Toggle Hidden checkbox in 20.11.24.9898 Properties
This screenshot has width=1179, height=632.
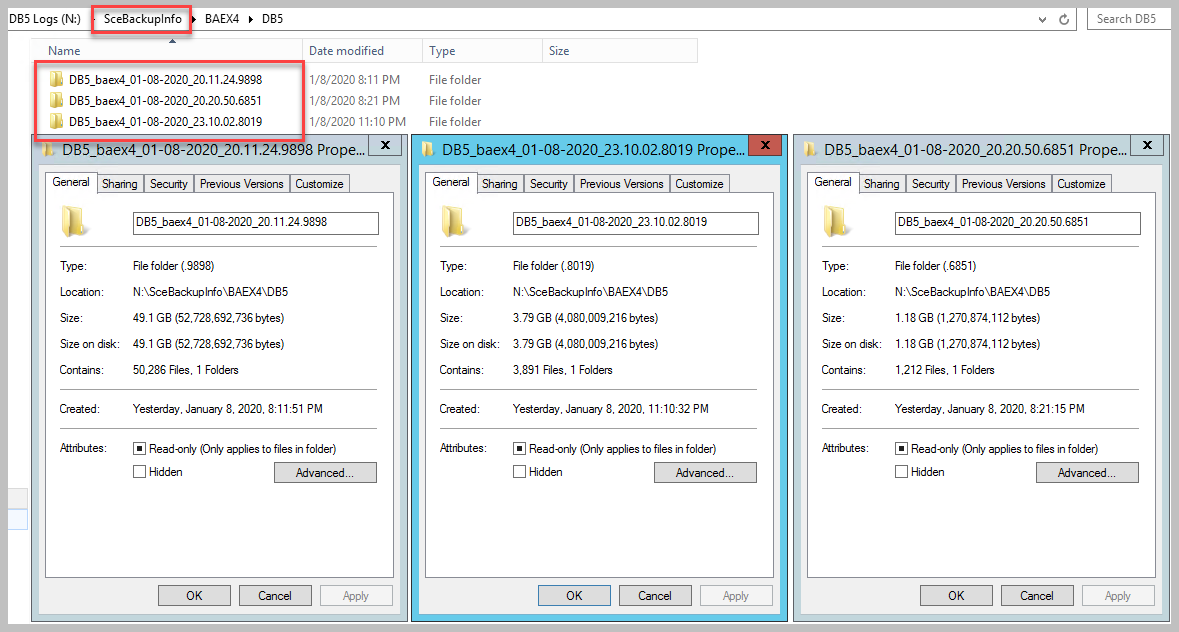coord(139,472)
